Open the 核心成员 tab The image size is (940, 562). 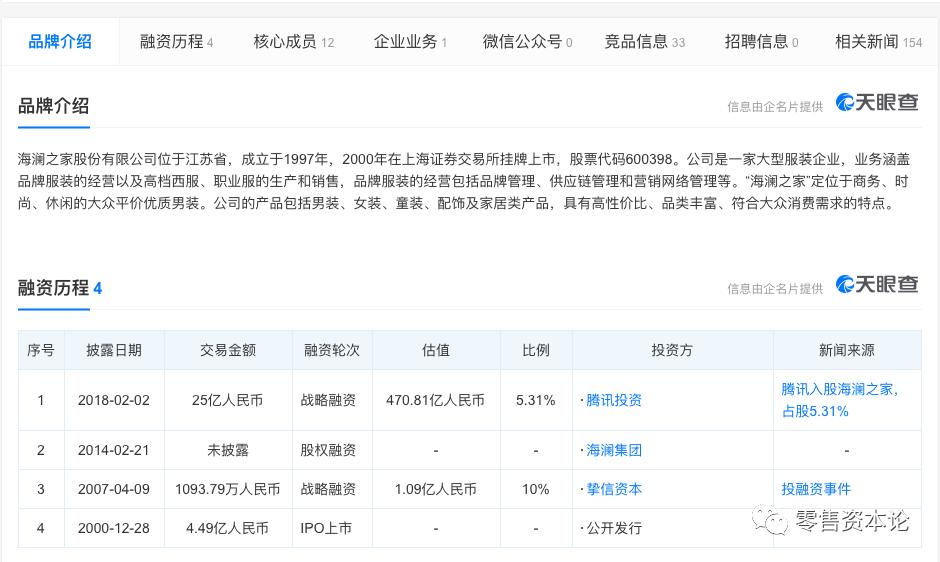294,41
